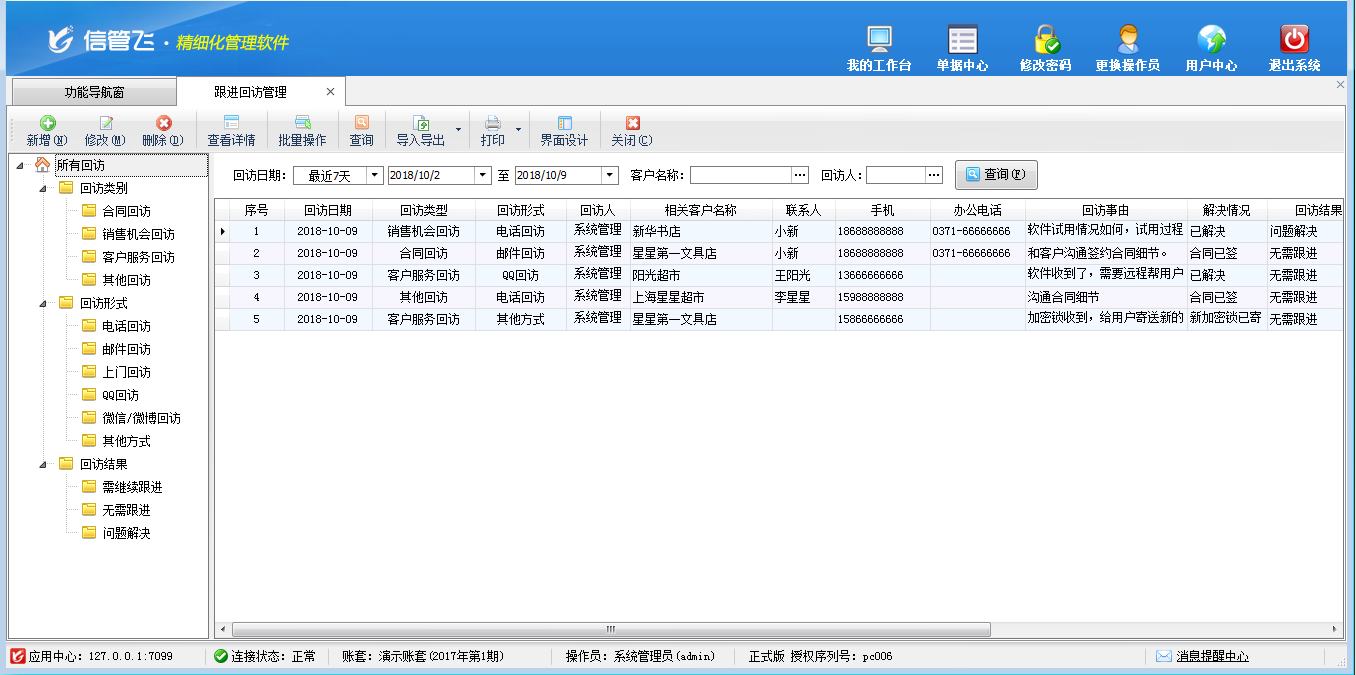This screenshot has height=675, width=1356.
Task: Open the 导入导出 dropdown arrow
Action: pos(459,130)
